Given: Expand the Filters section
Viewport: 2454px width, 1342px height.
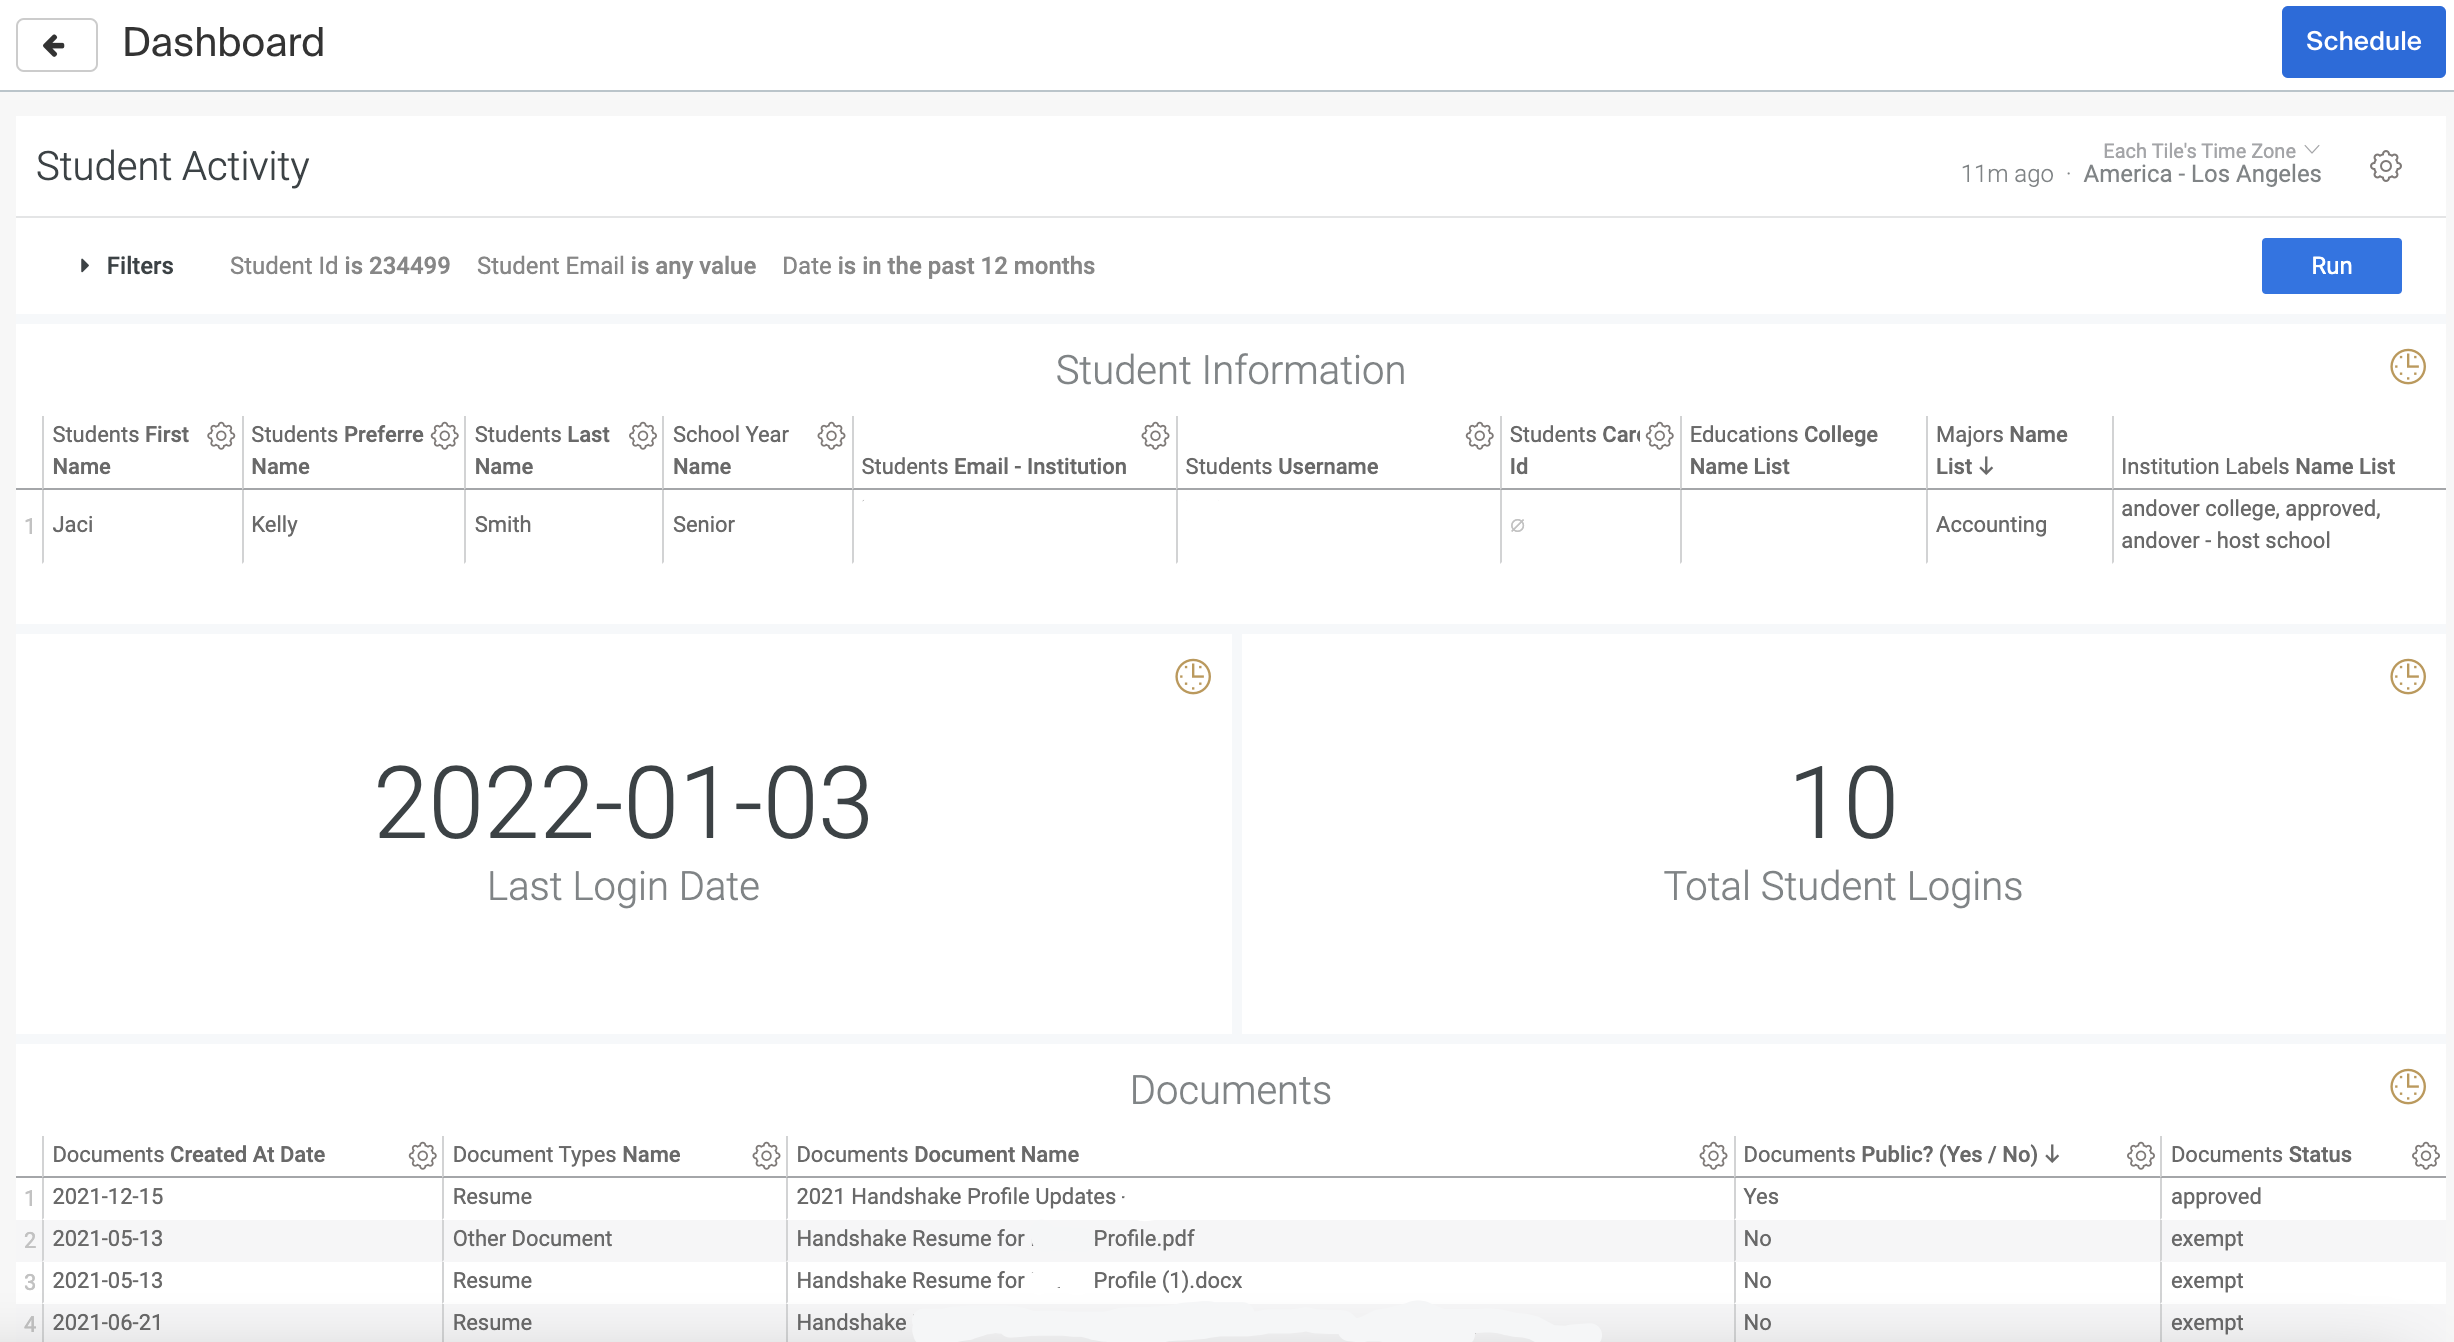Looking at the screenshot, I should (x=127, y=266).
